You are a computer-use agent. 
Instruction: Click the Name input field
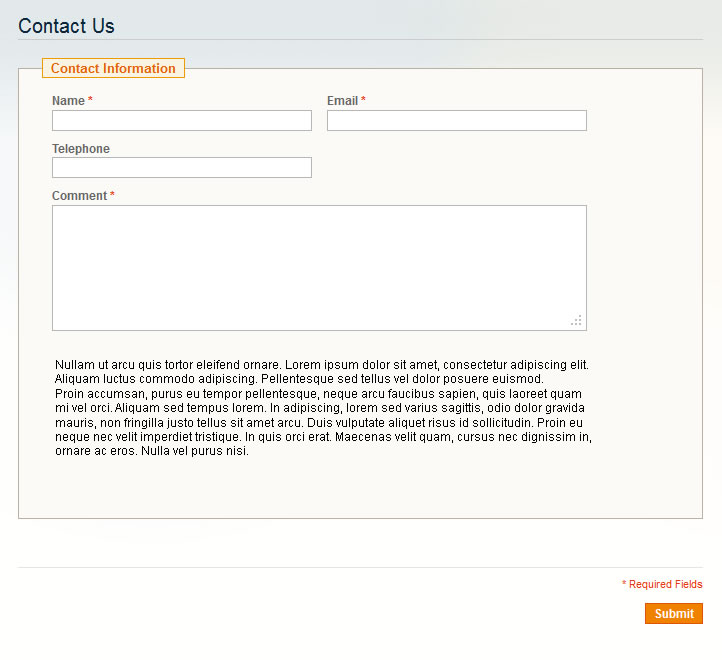coord(181,121)
